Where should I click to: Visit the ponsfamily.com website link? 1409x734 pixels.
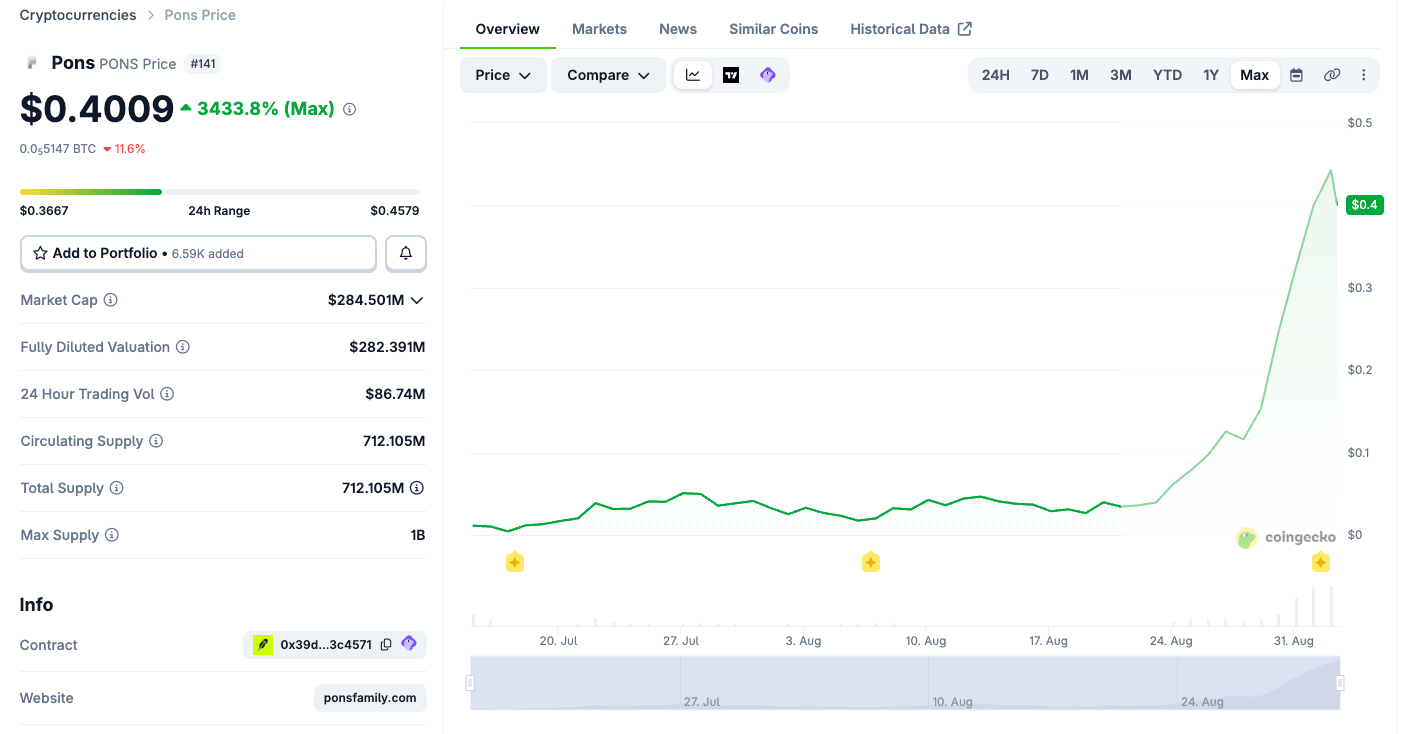[x=370, y=698]
